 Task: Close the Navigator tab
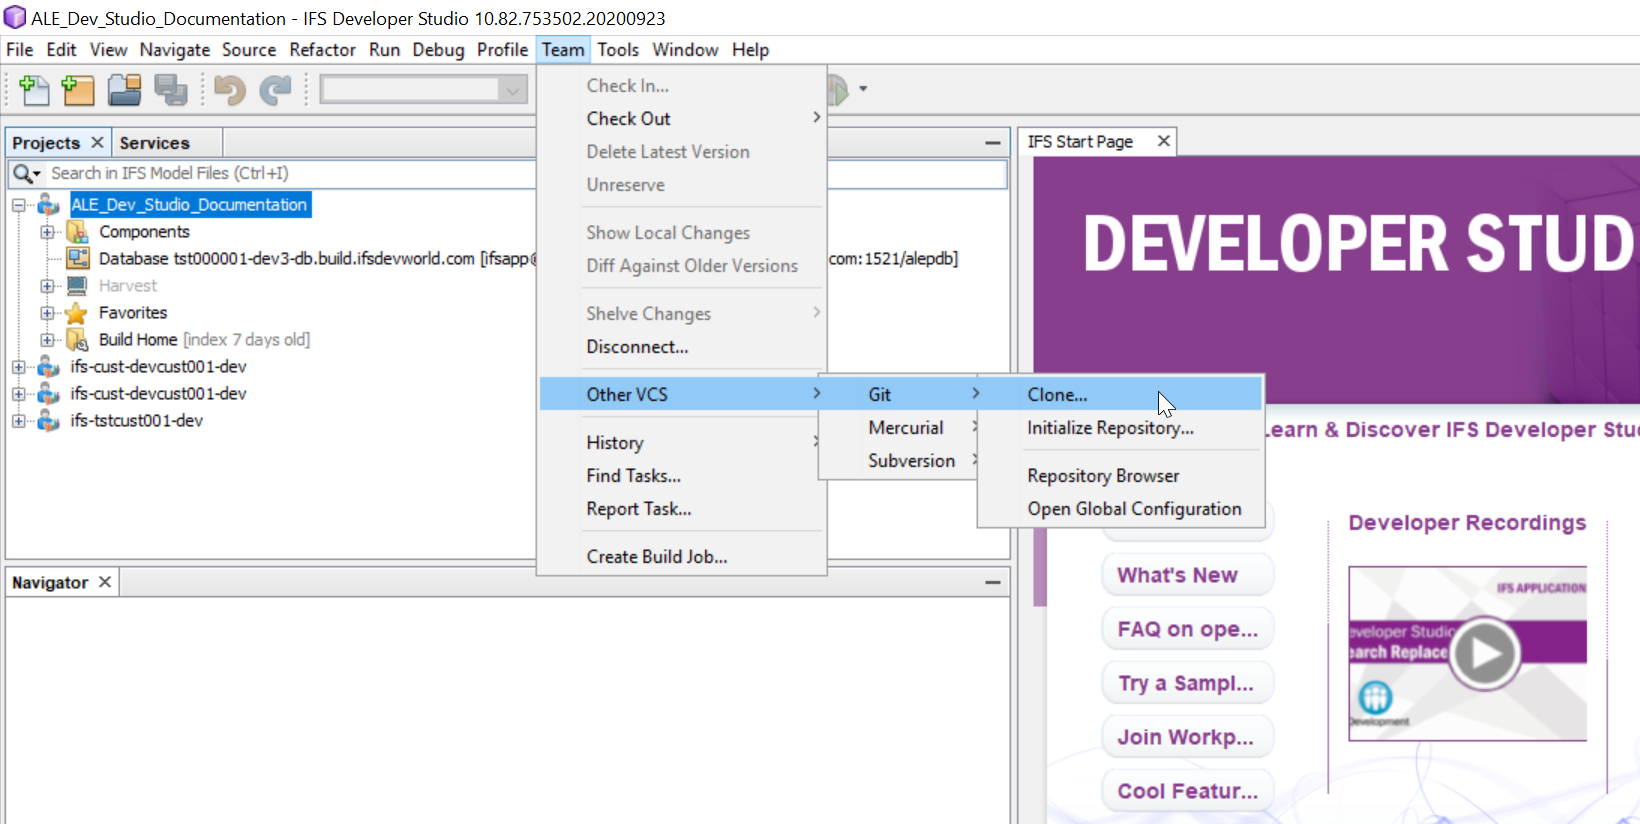tap(105, 582)
